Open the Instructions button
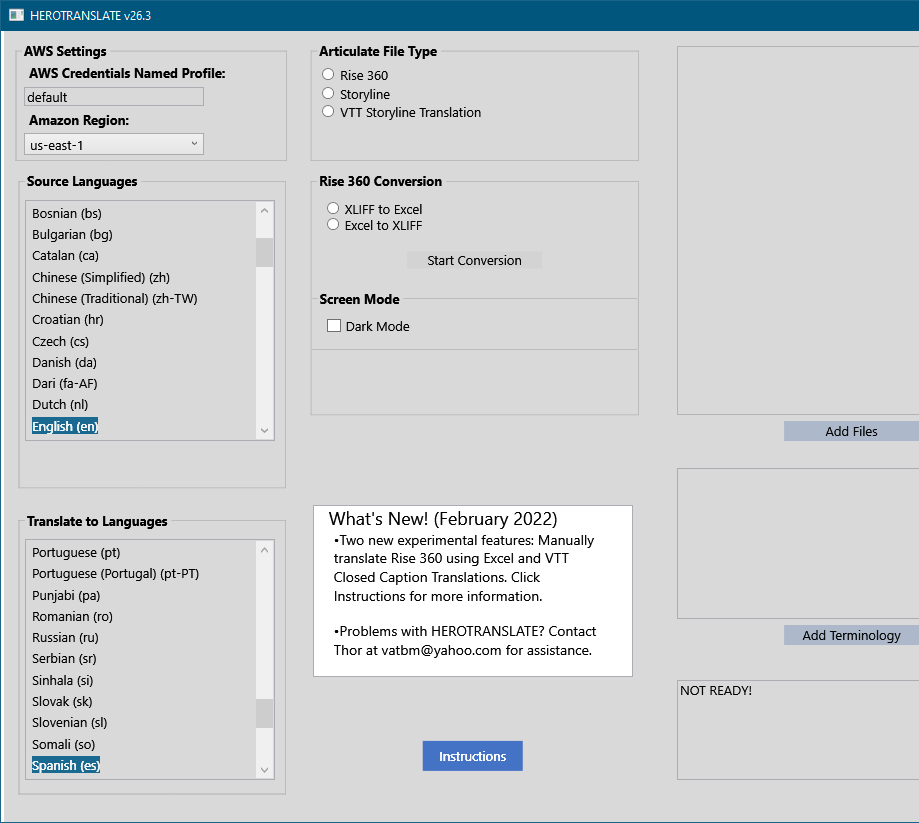 [x=472, y=756]
